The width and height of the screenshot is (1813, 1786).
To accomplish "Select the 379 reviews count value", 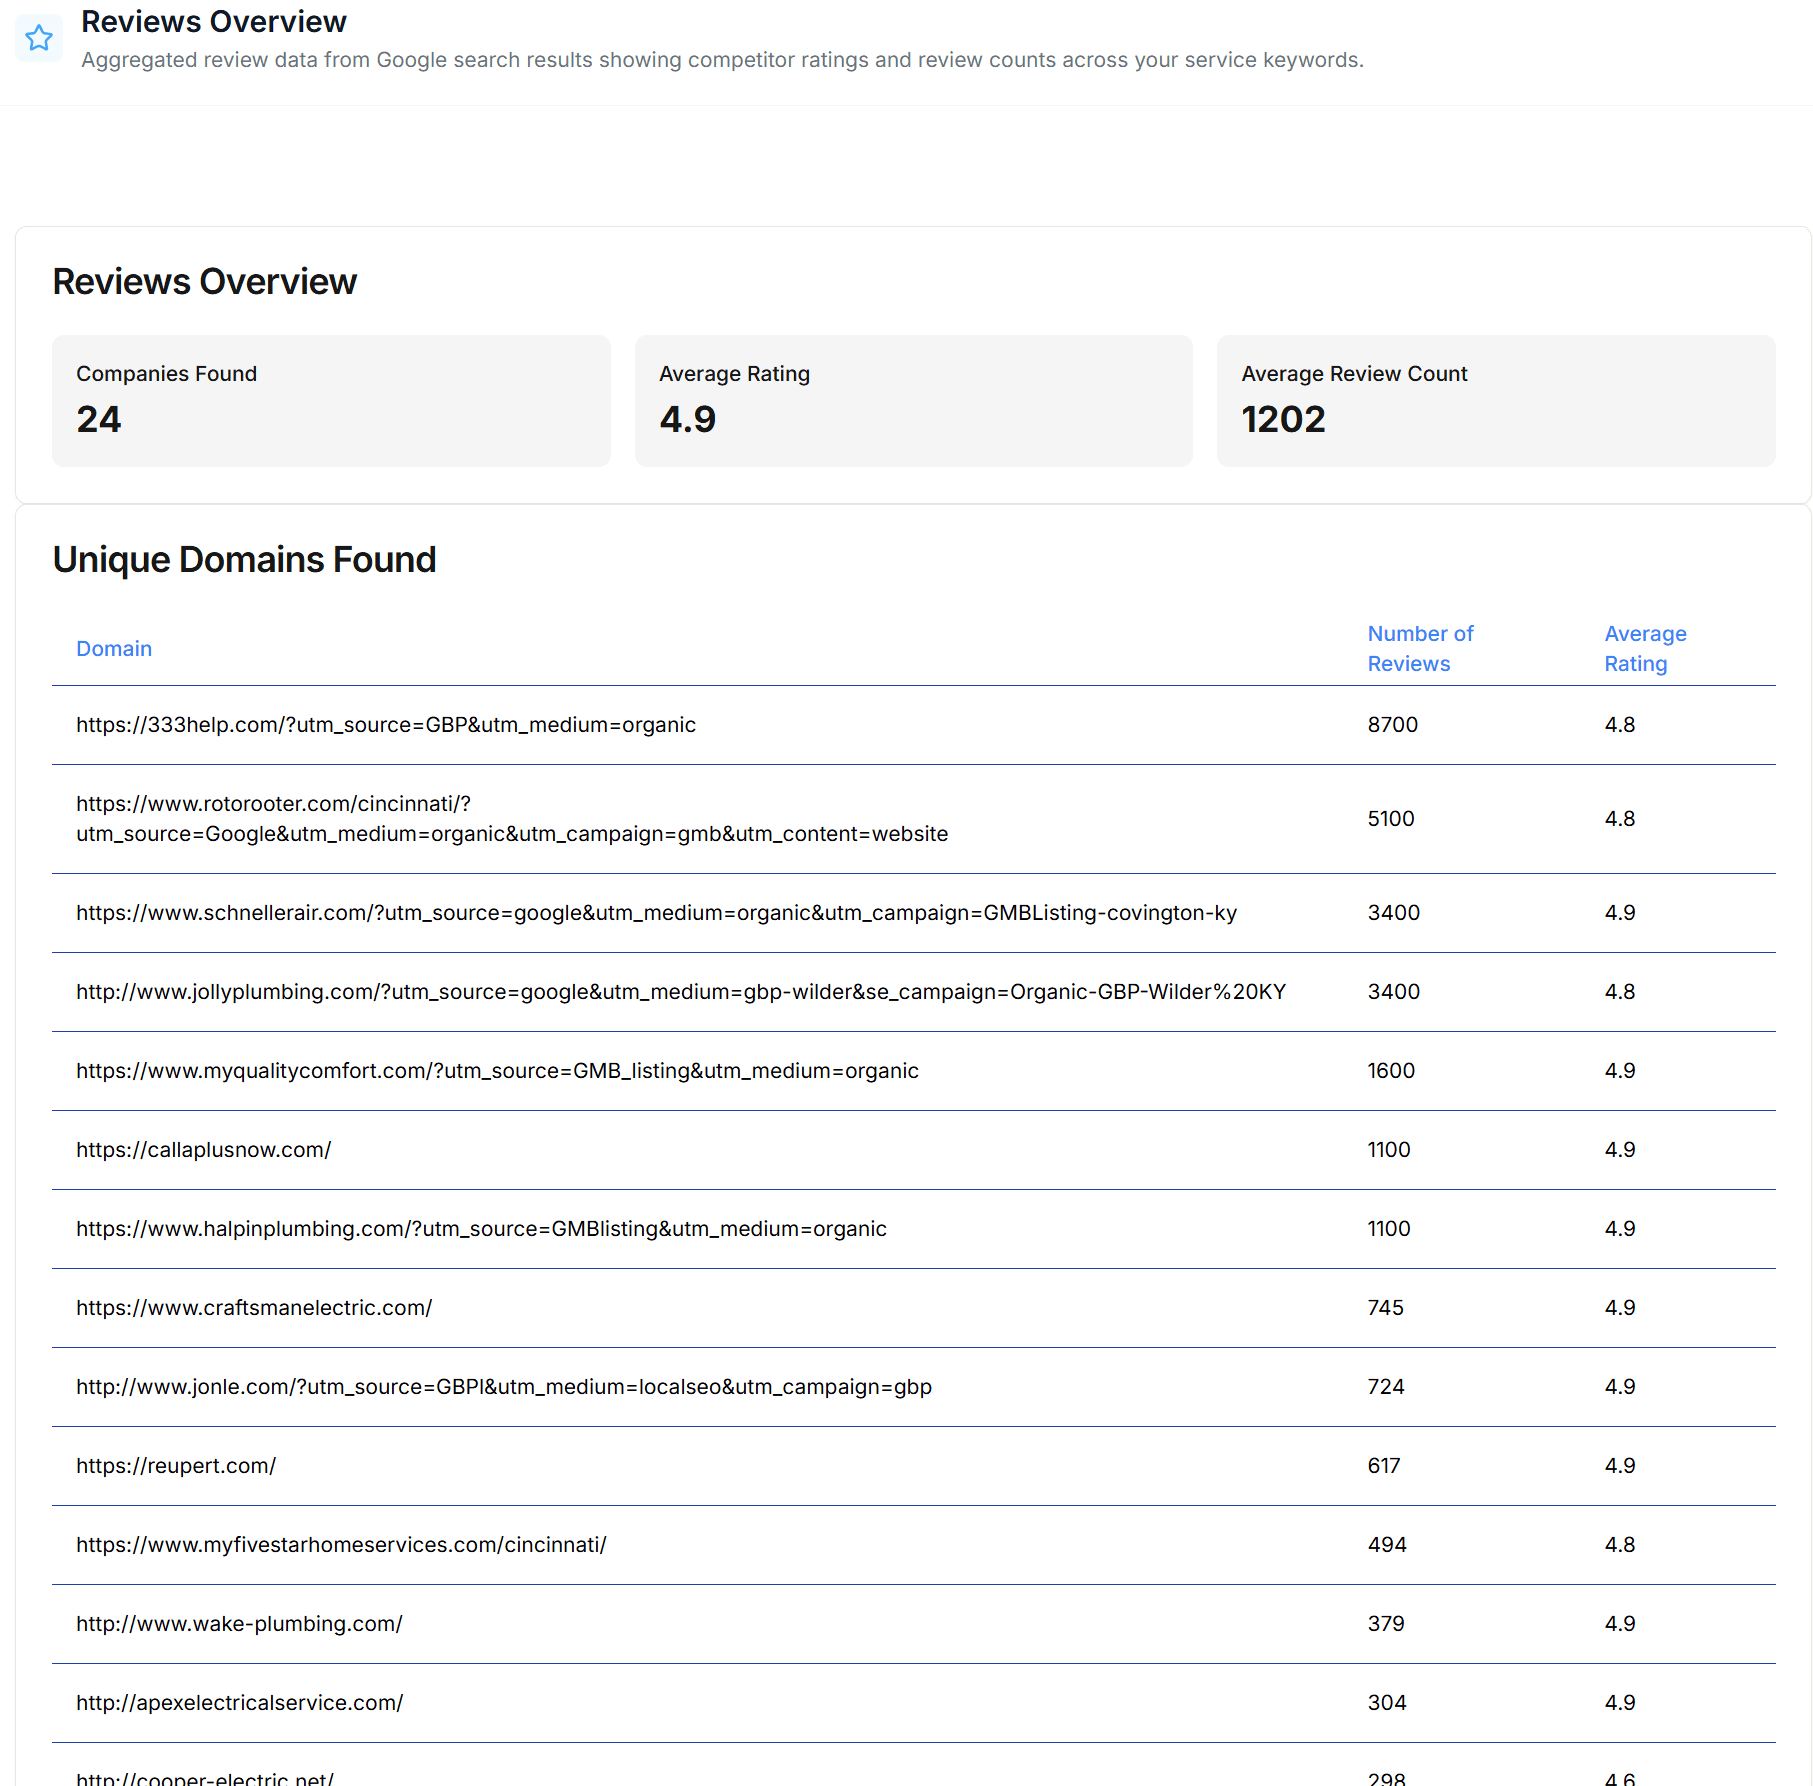I will tap(1385, 1624).
